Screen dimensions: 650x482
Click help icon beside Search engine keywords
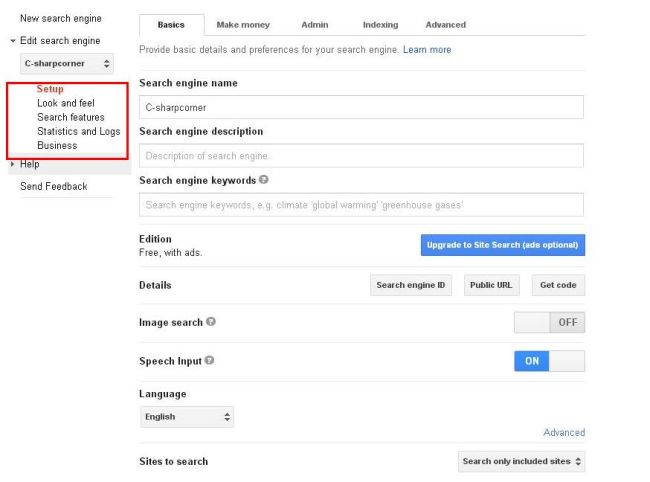(x=263, y=181)
